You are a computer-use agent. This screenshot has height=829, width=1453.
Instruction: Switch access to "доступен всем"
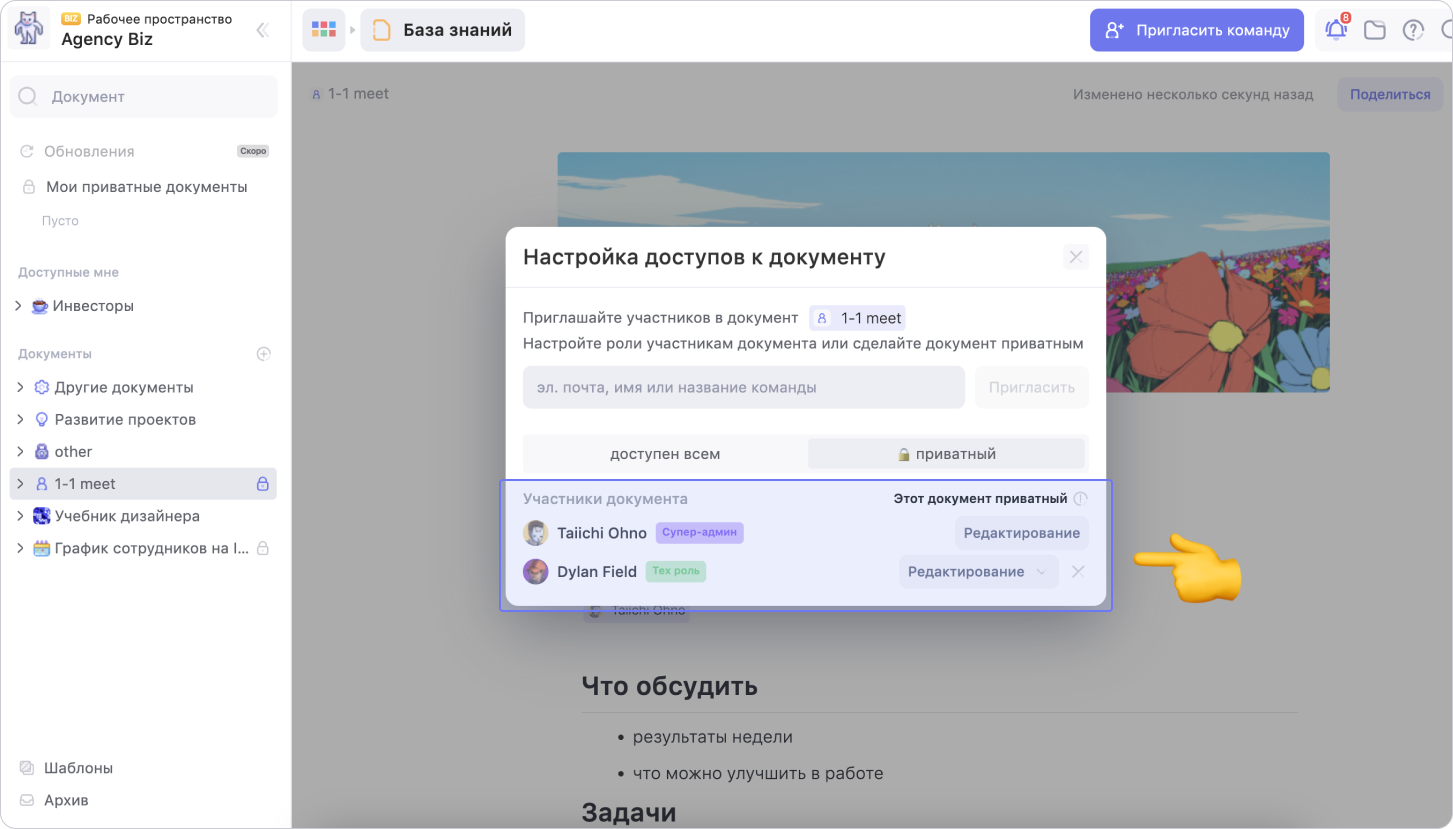tap(665, 454)
